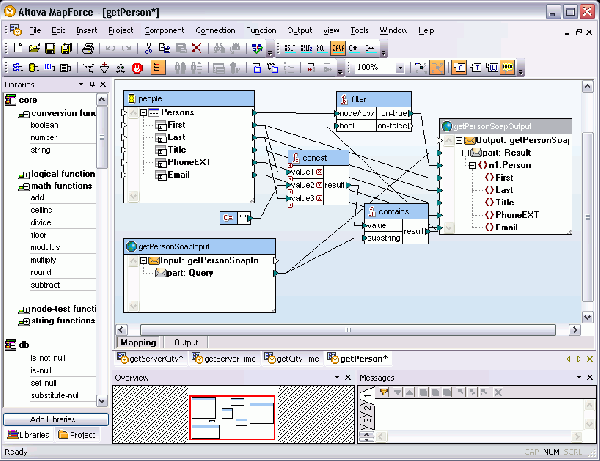Click the red viewport rectangle in Overview
The image size is (600, 461).
232,418
